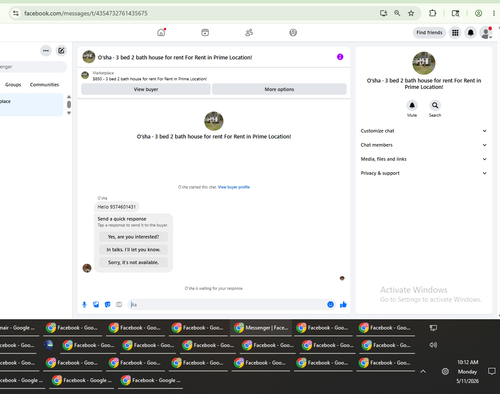The height and width of the screenshot is (394, 500).
Task: Click the More options button
Action: coord(279,89)
